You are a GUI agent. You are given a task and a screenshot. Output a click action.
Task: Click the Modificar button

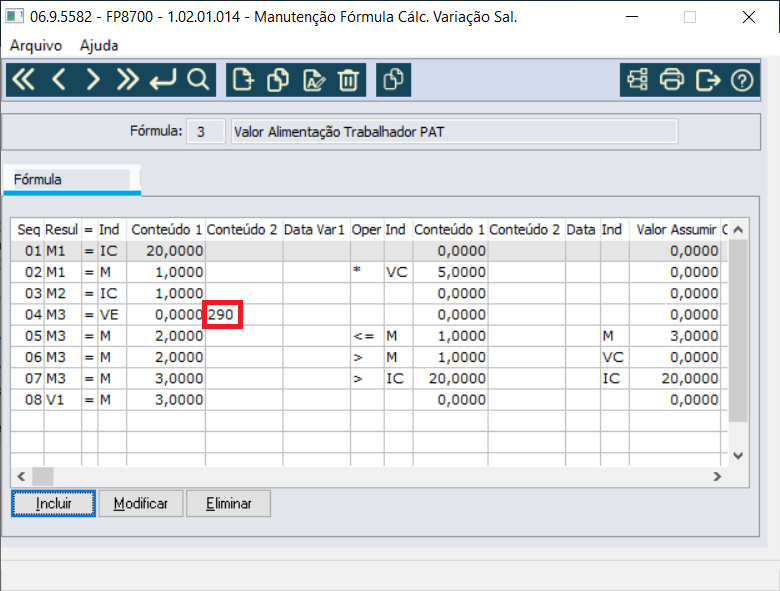coord(141,503)
